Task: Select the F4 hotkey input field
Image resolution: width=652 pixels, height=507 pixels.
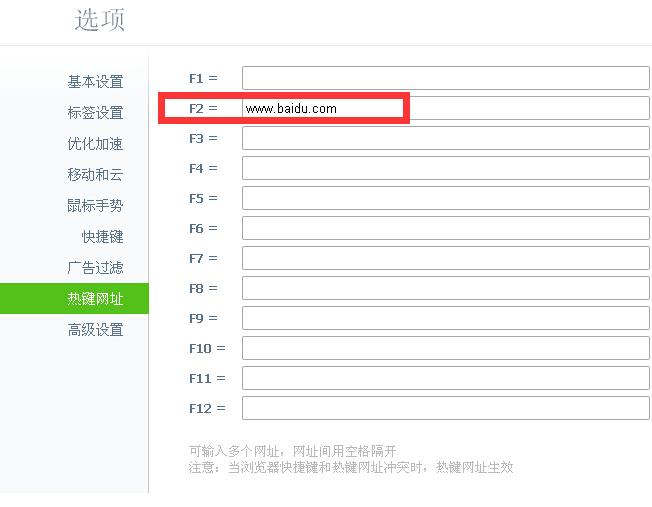Action: pos(445,168)
